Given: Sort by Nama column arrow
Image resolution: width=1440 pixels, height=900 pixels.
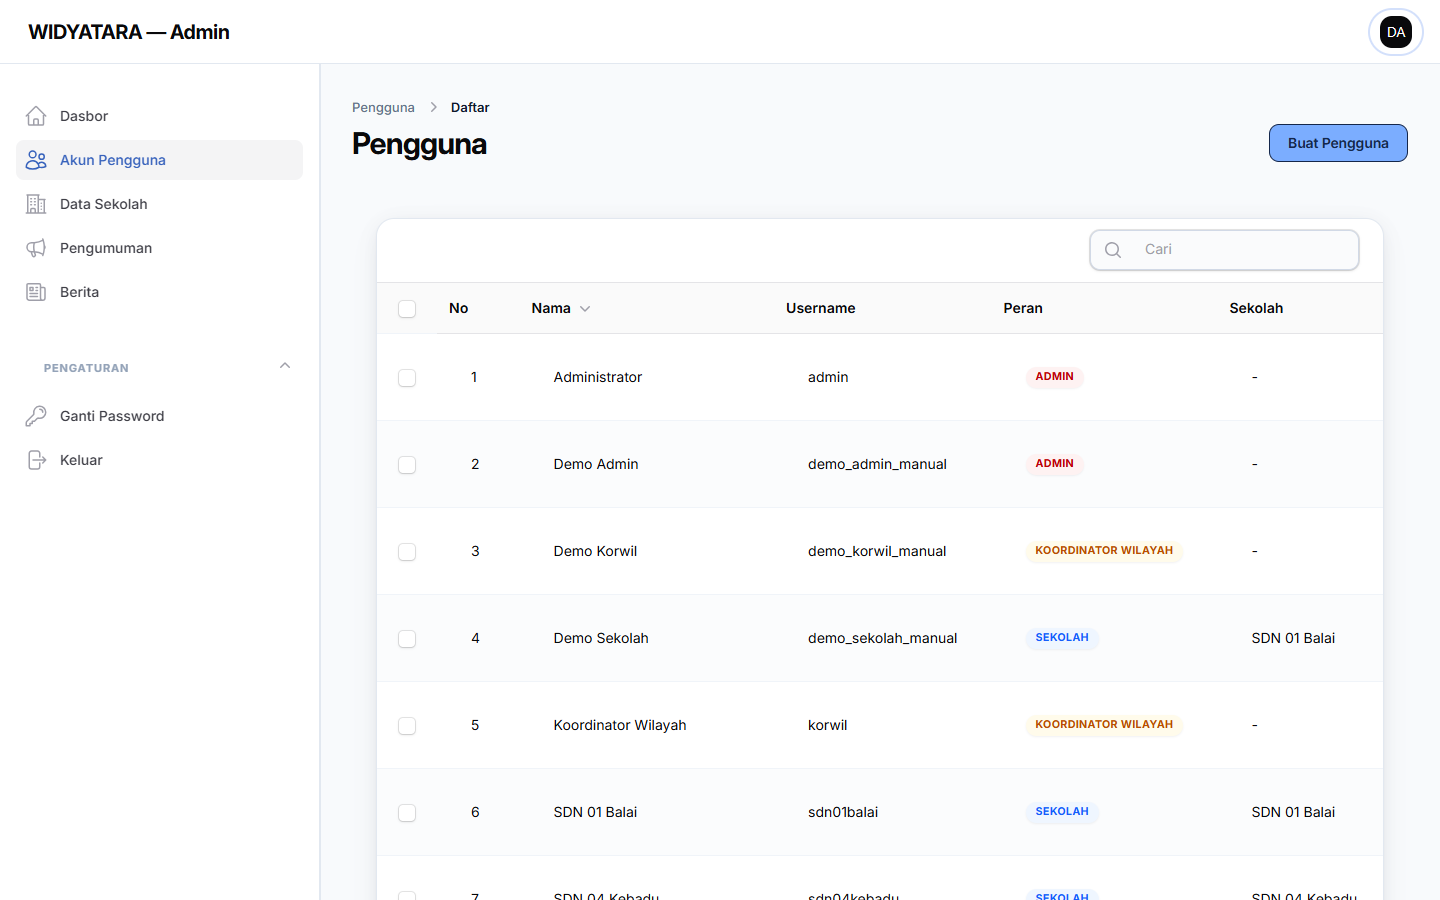Looking at the screenshot, I should pos(585,309).
